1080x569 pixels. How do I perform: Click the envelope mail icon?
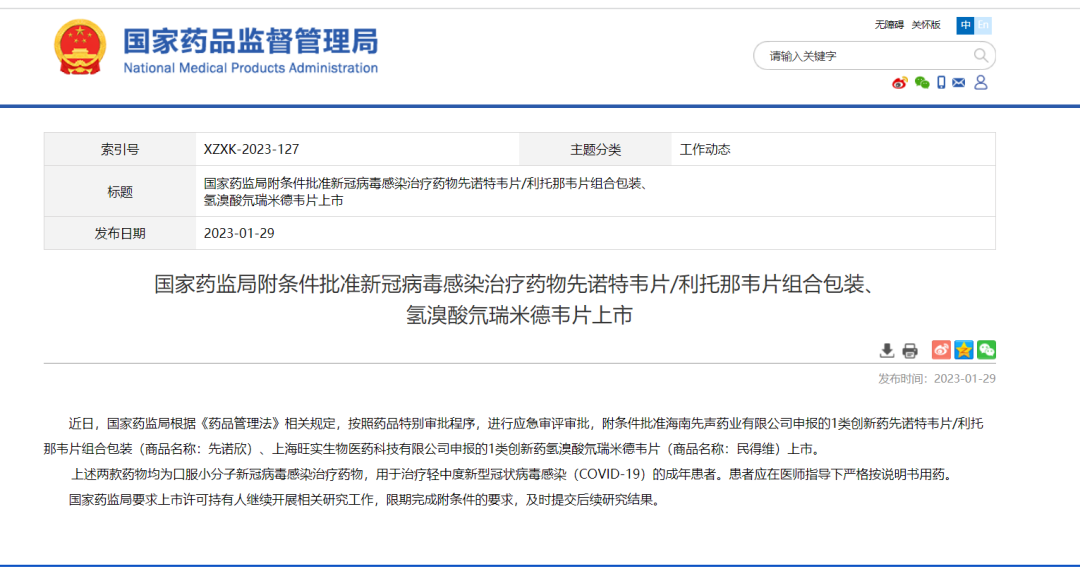pyautogui.click(x=960, y=83)
